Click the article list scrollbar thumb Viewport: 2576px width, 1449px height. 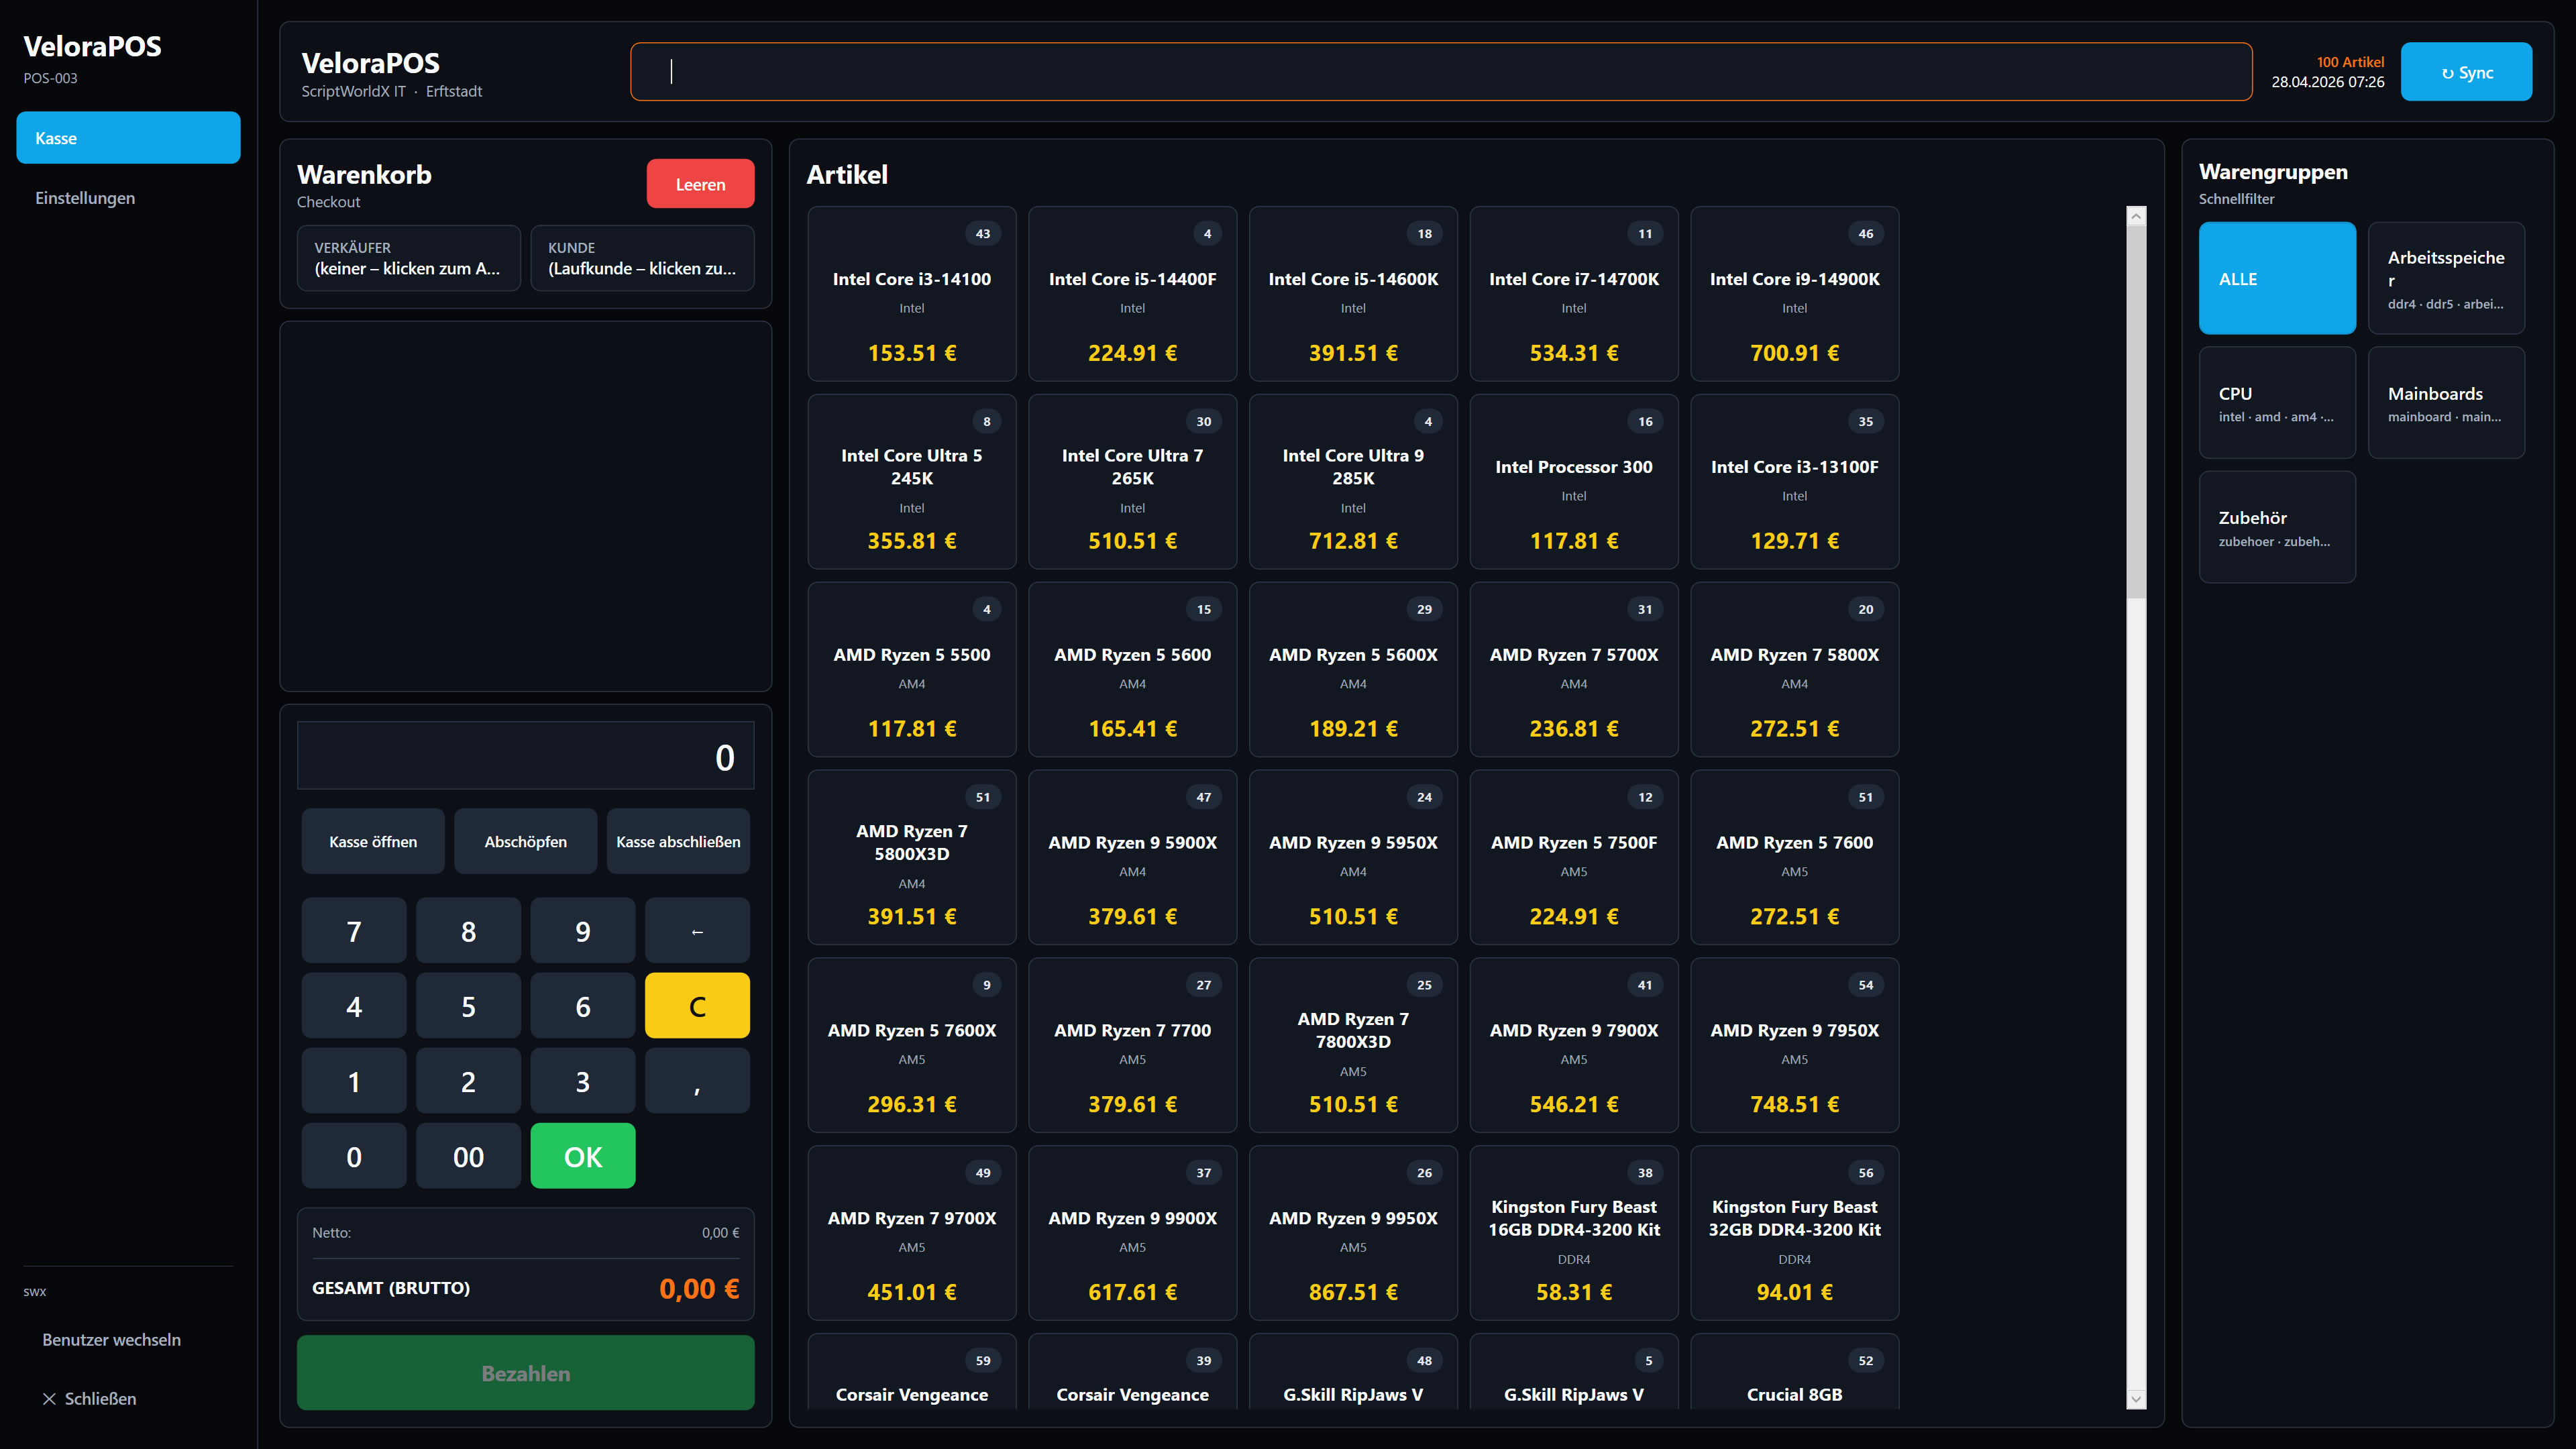pos(2136,412)
